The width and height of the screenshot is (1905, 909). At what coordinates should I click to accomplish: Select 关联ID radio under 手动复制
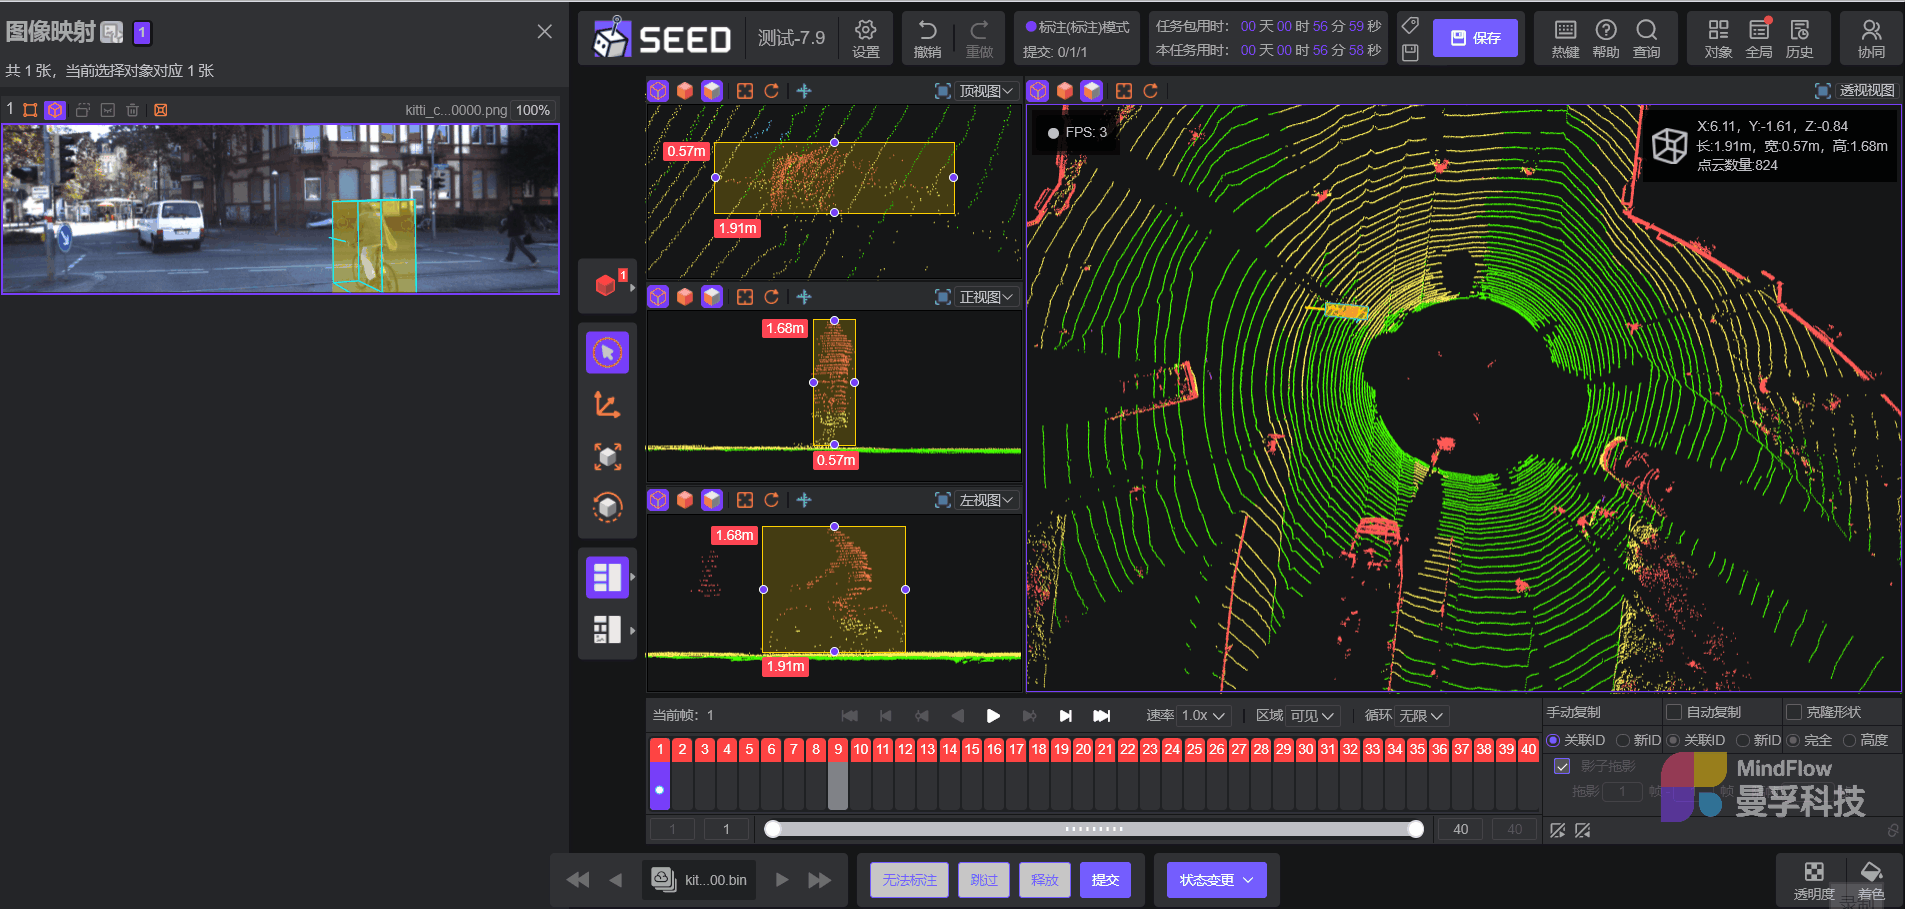coord(1553,740)
